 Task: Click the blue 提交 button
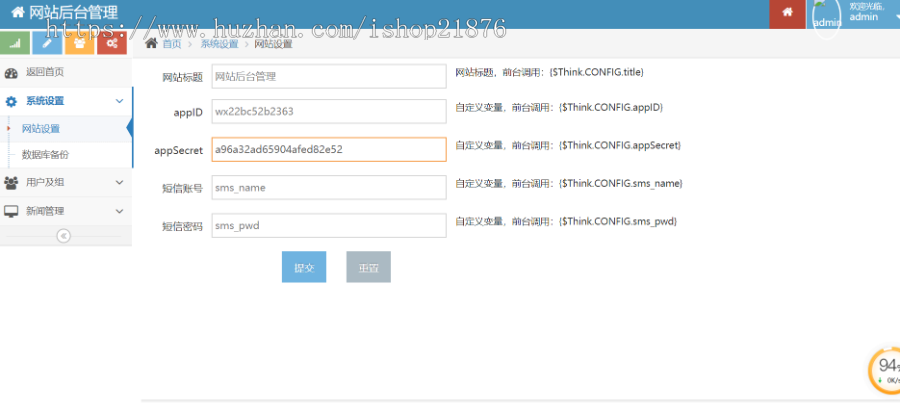pos(304,267)
